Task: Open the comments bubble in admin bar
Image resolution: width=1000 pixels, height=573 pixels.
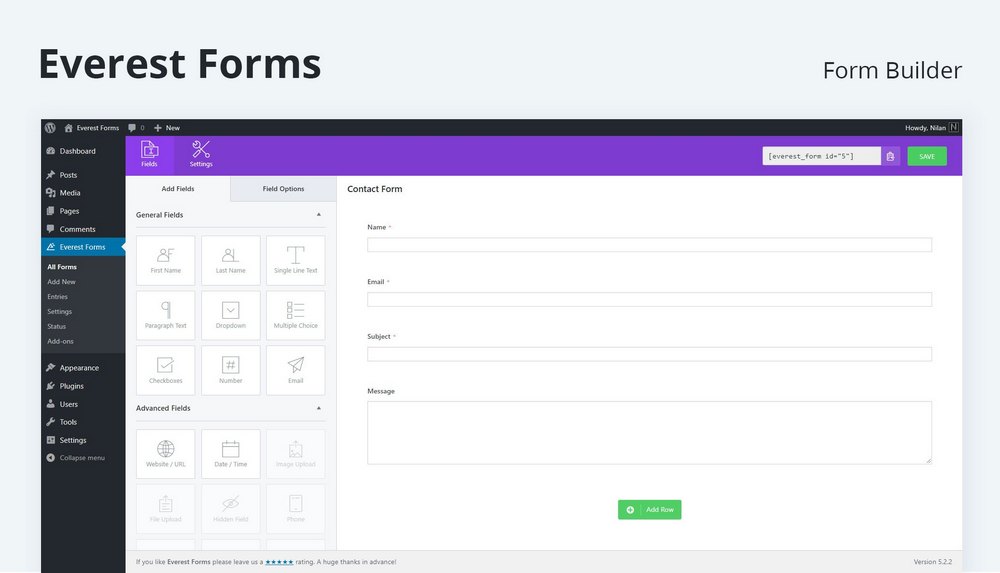Action: pos(136,128)
